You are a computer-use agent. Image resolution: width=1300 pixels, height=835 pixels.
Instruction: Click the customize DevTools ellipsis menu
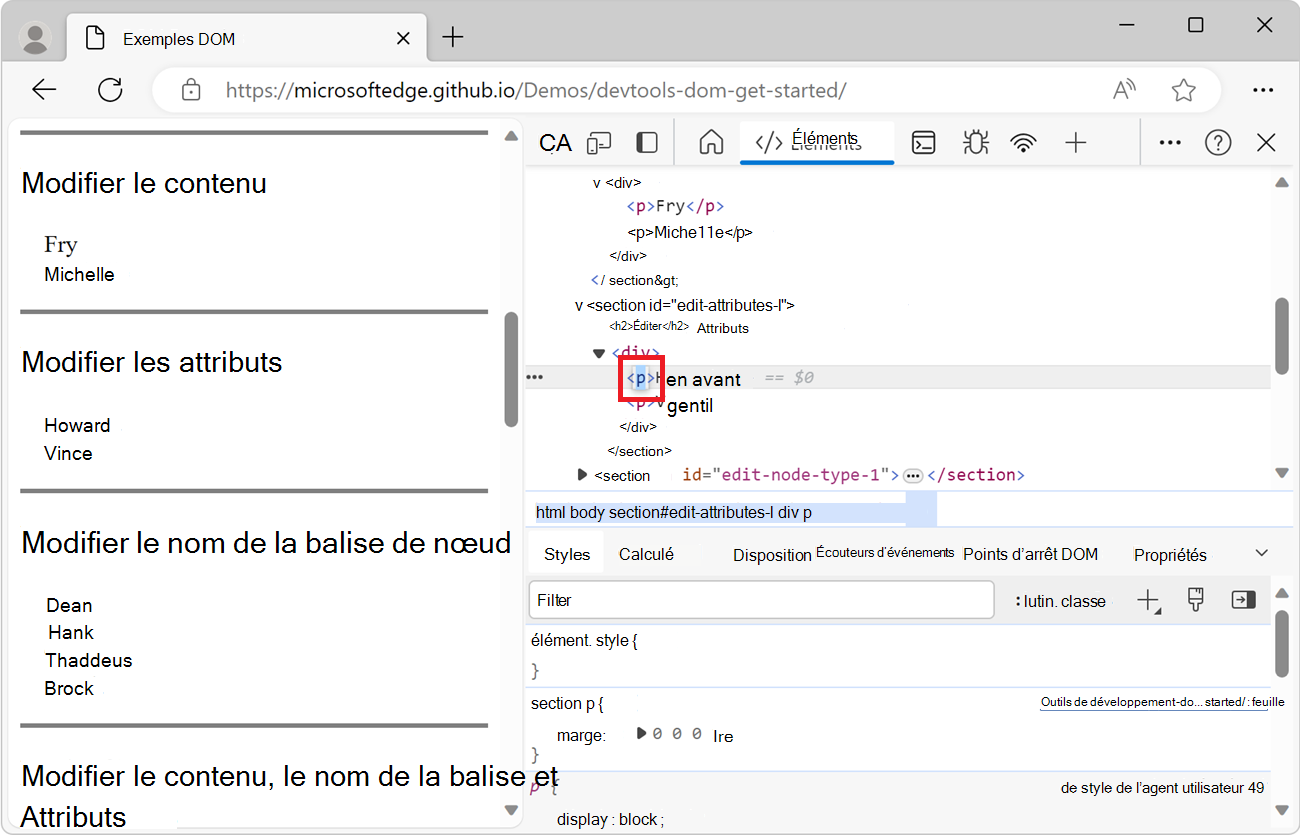(1170, 142)
